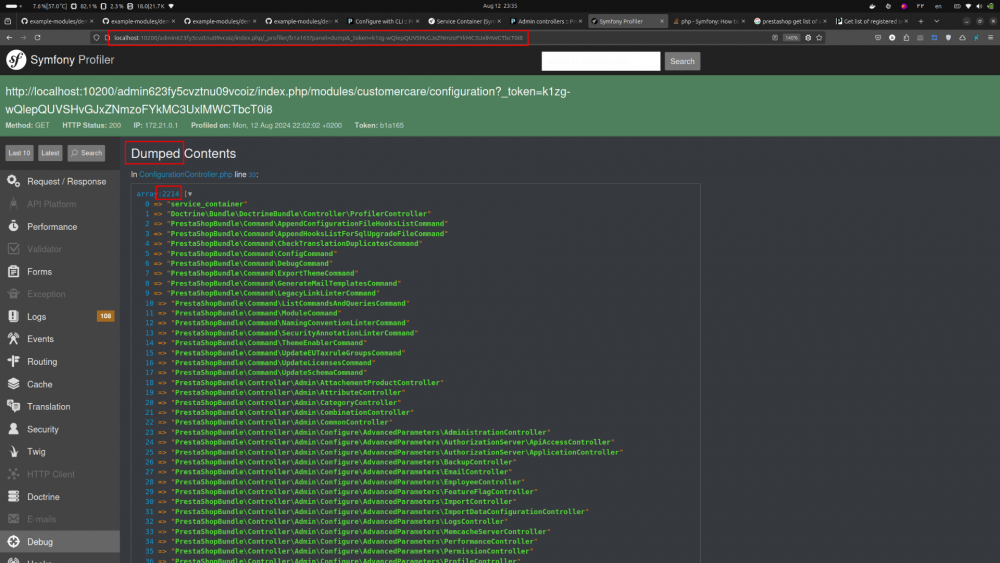This screenshot has height=563, width=1000.
Task: Click the ExportThemeCommand entry
Action: tap(262, 274)
